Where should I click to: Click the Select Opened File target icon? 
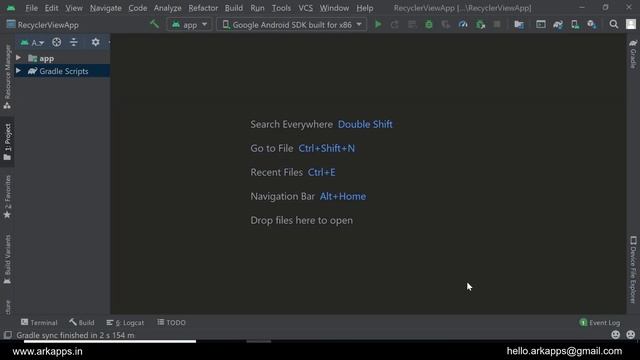pyautogui.click(x=57, y=42)
